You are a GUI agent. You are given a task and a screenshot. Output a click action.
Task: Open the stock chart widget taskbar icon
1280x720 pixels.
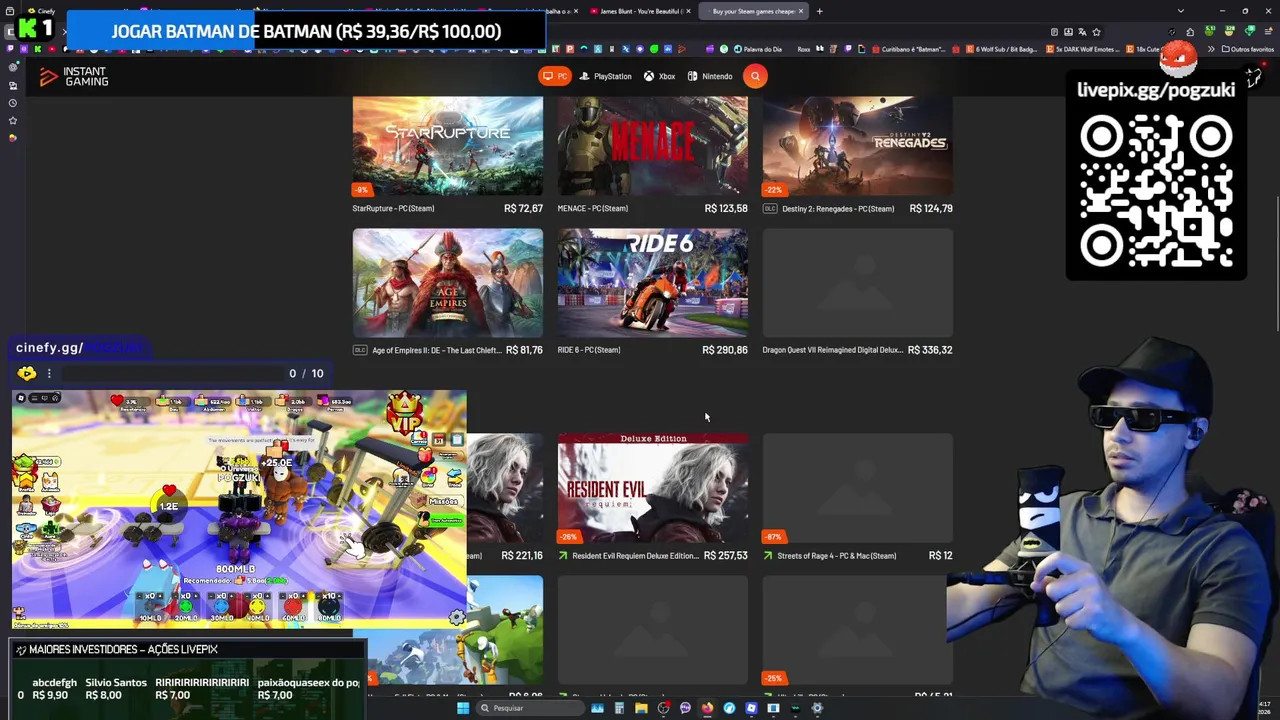(x=597, y=708)
